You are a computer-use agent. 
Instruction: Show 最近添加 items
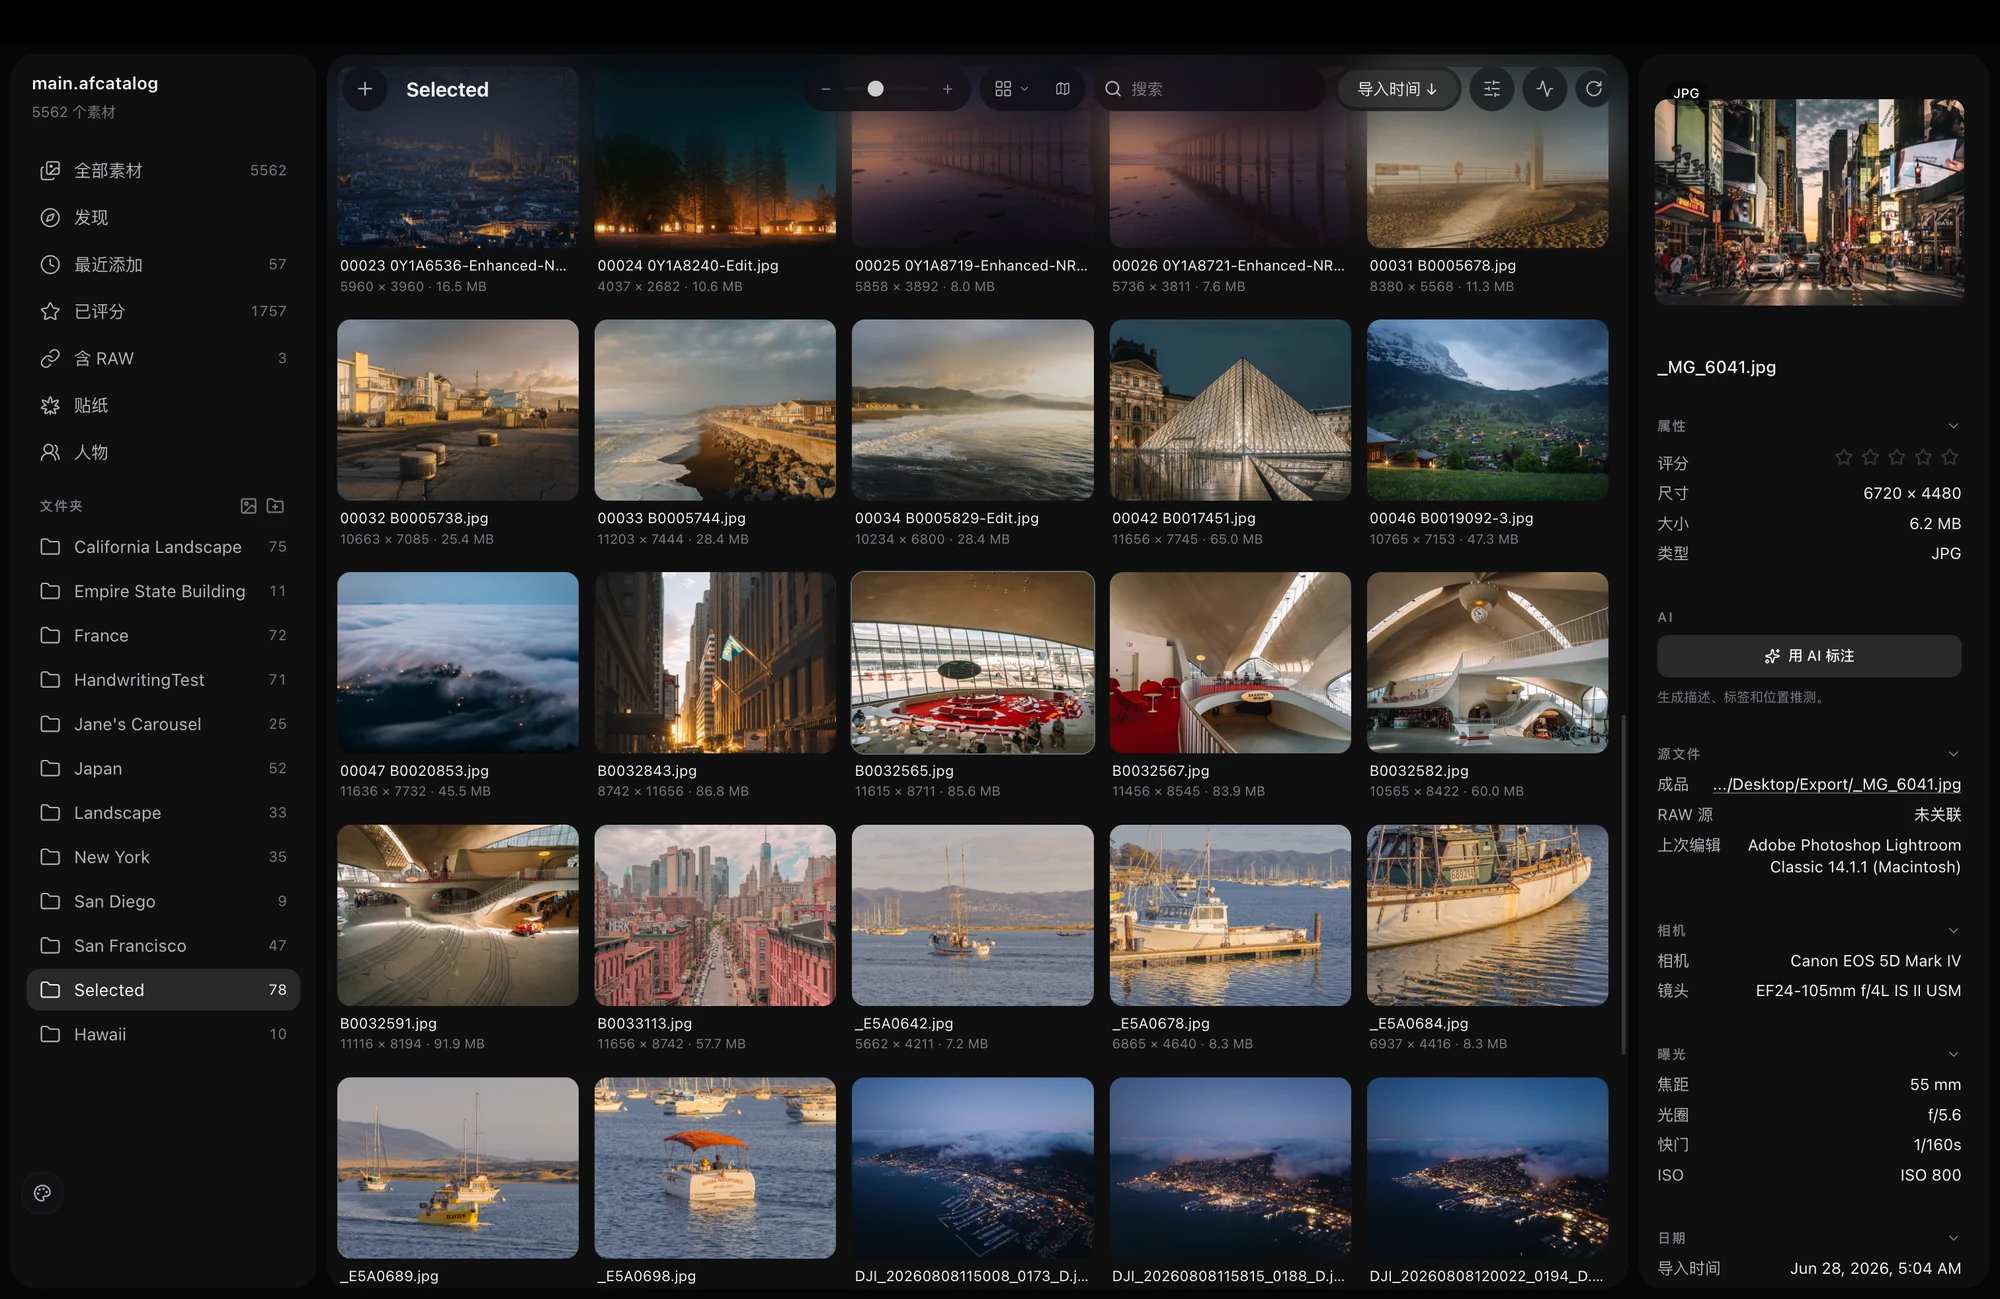163,265
